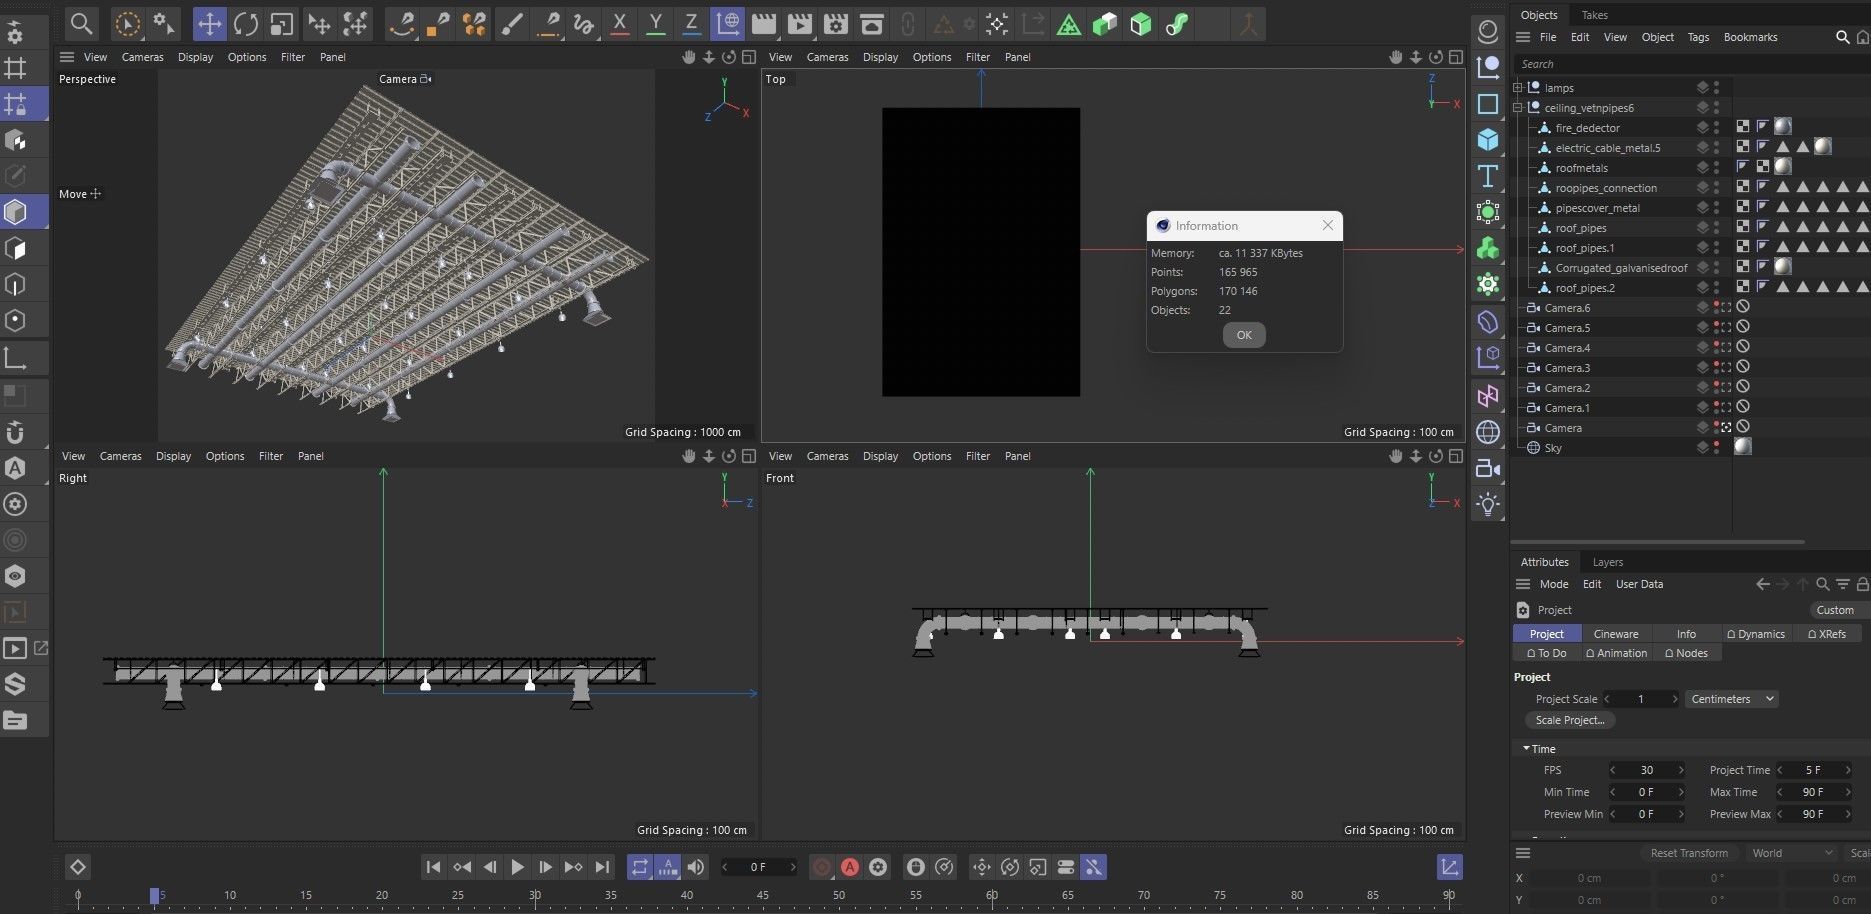Select the Move tool in top toolbar
The width and height of the screenshot is (1871, 914).
(209, 23)
